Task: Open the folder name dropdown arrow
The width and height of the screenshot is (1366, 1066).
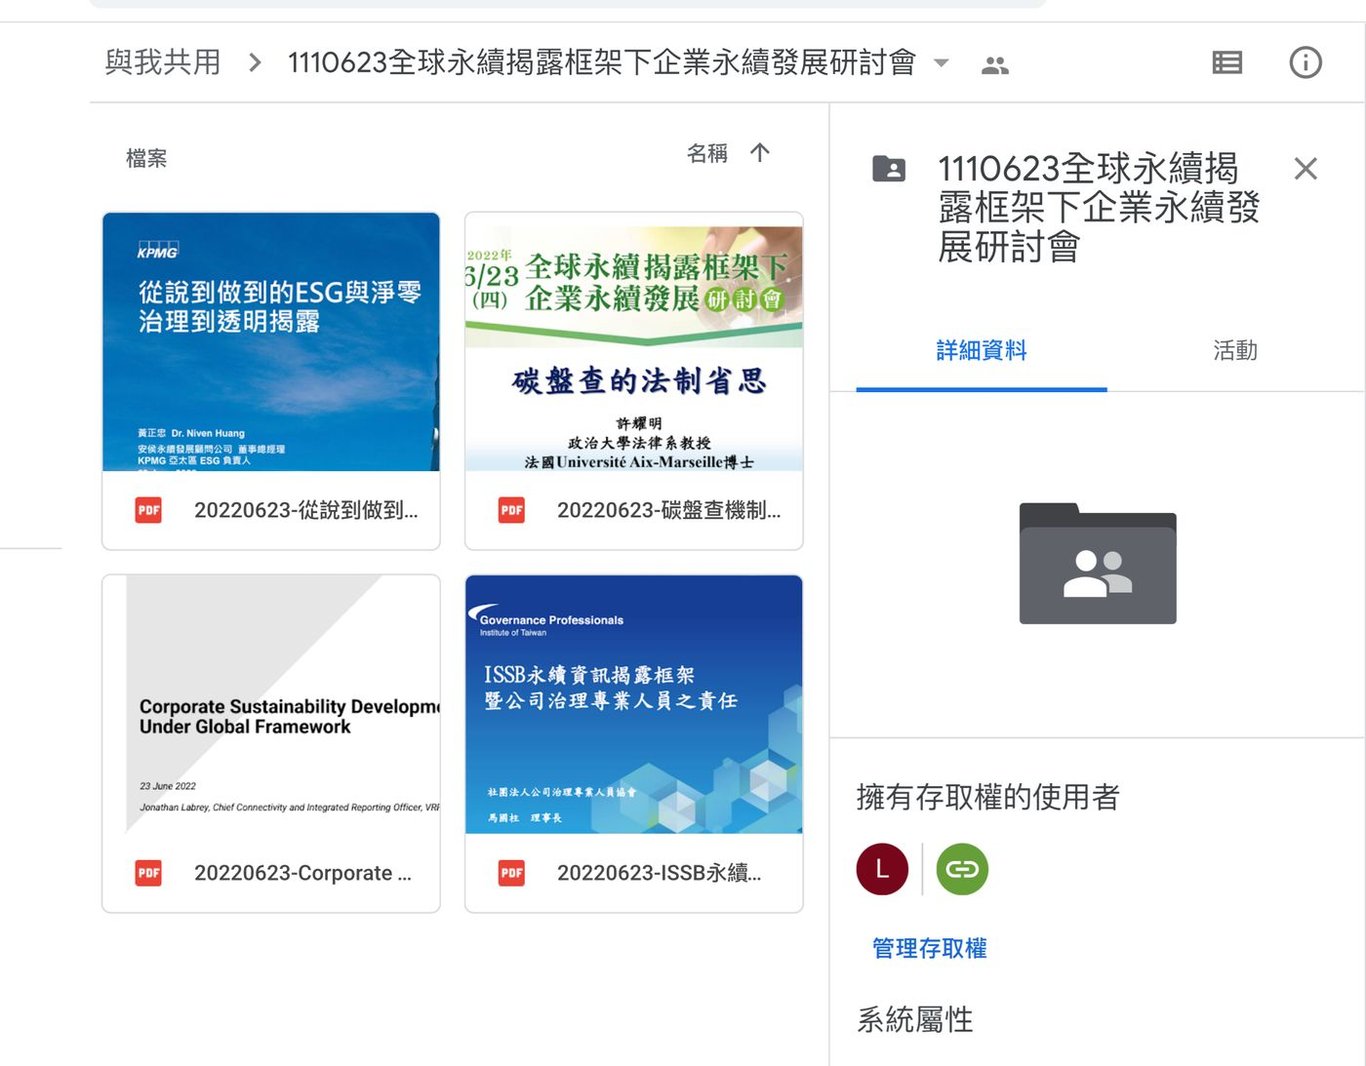Action: click(x=941, y=63)
